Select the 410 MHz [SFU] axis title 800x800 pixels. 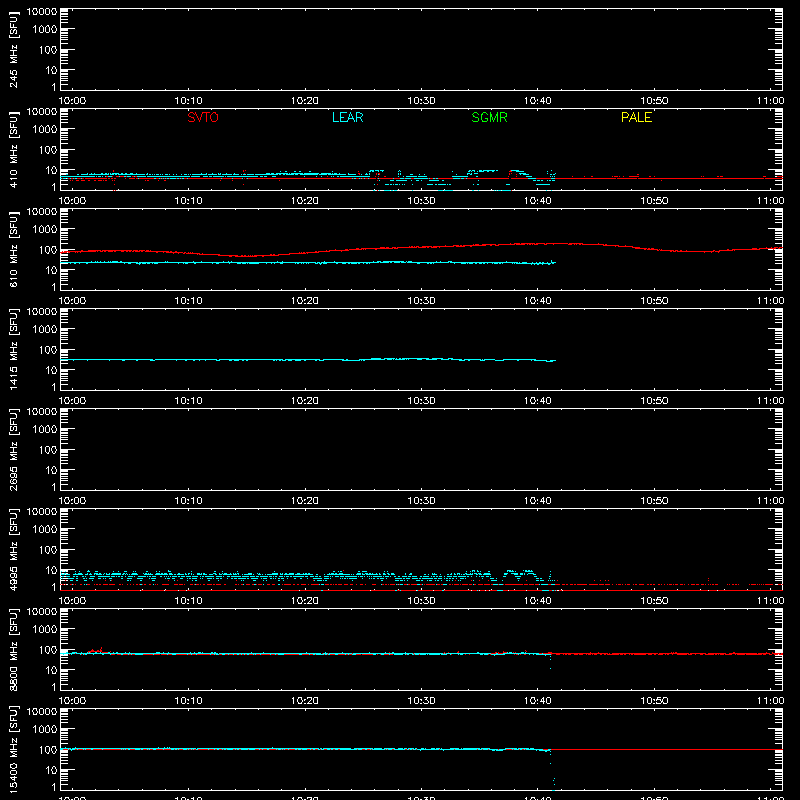coord(13,149)
